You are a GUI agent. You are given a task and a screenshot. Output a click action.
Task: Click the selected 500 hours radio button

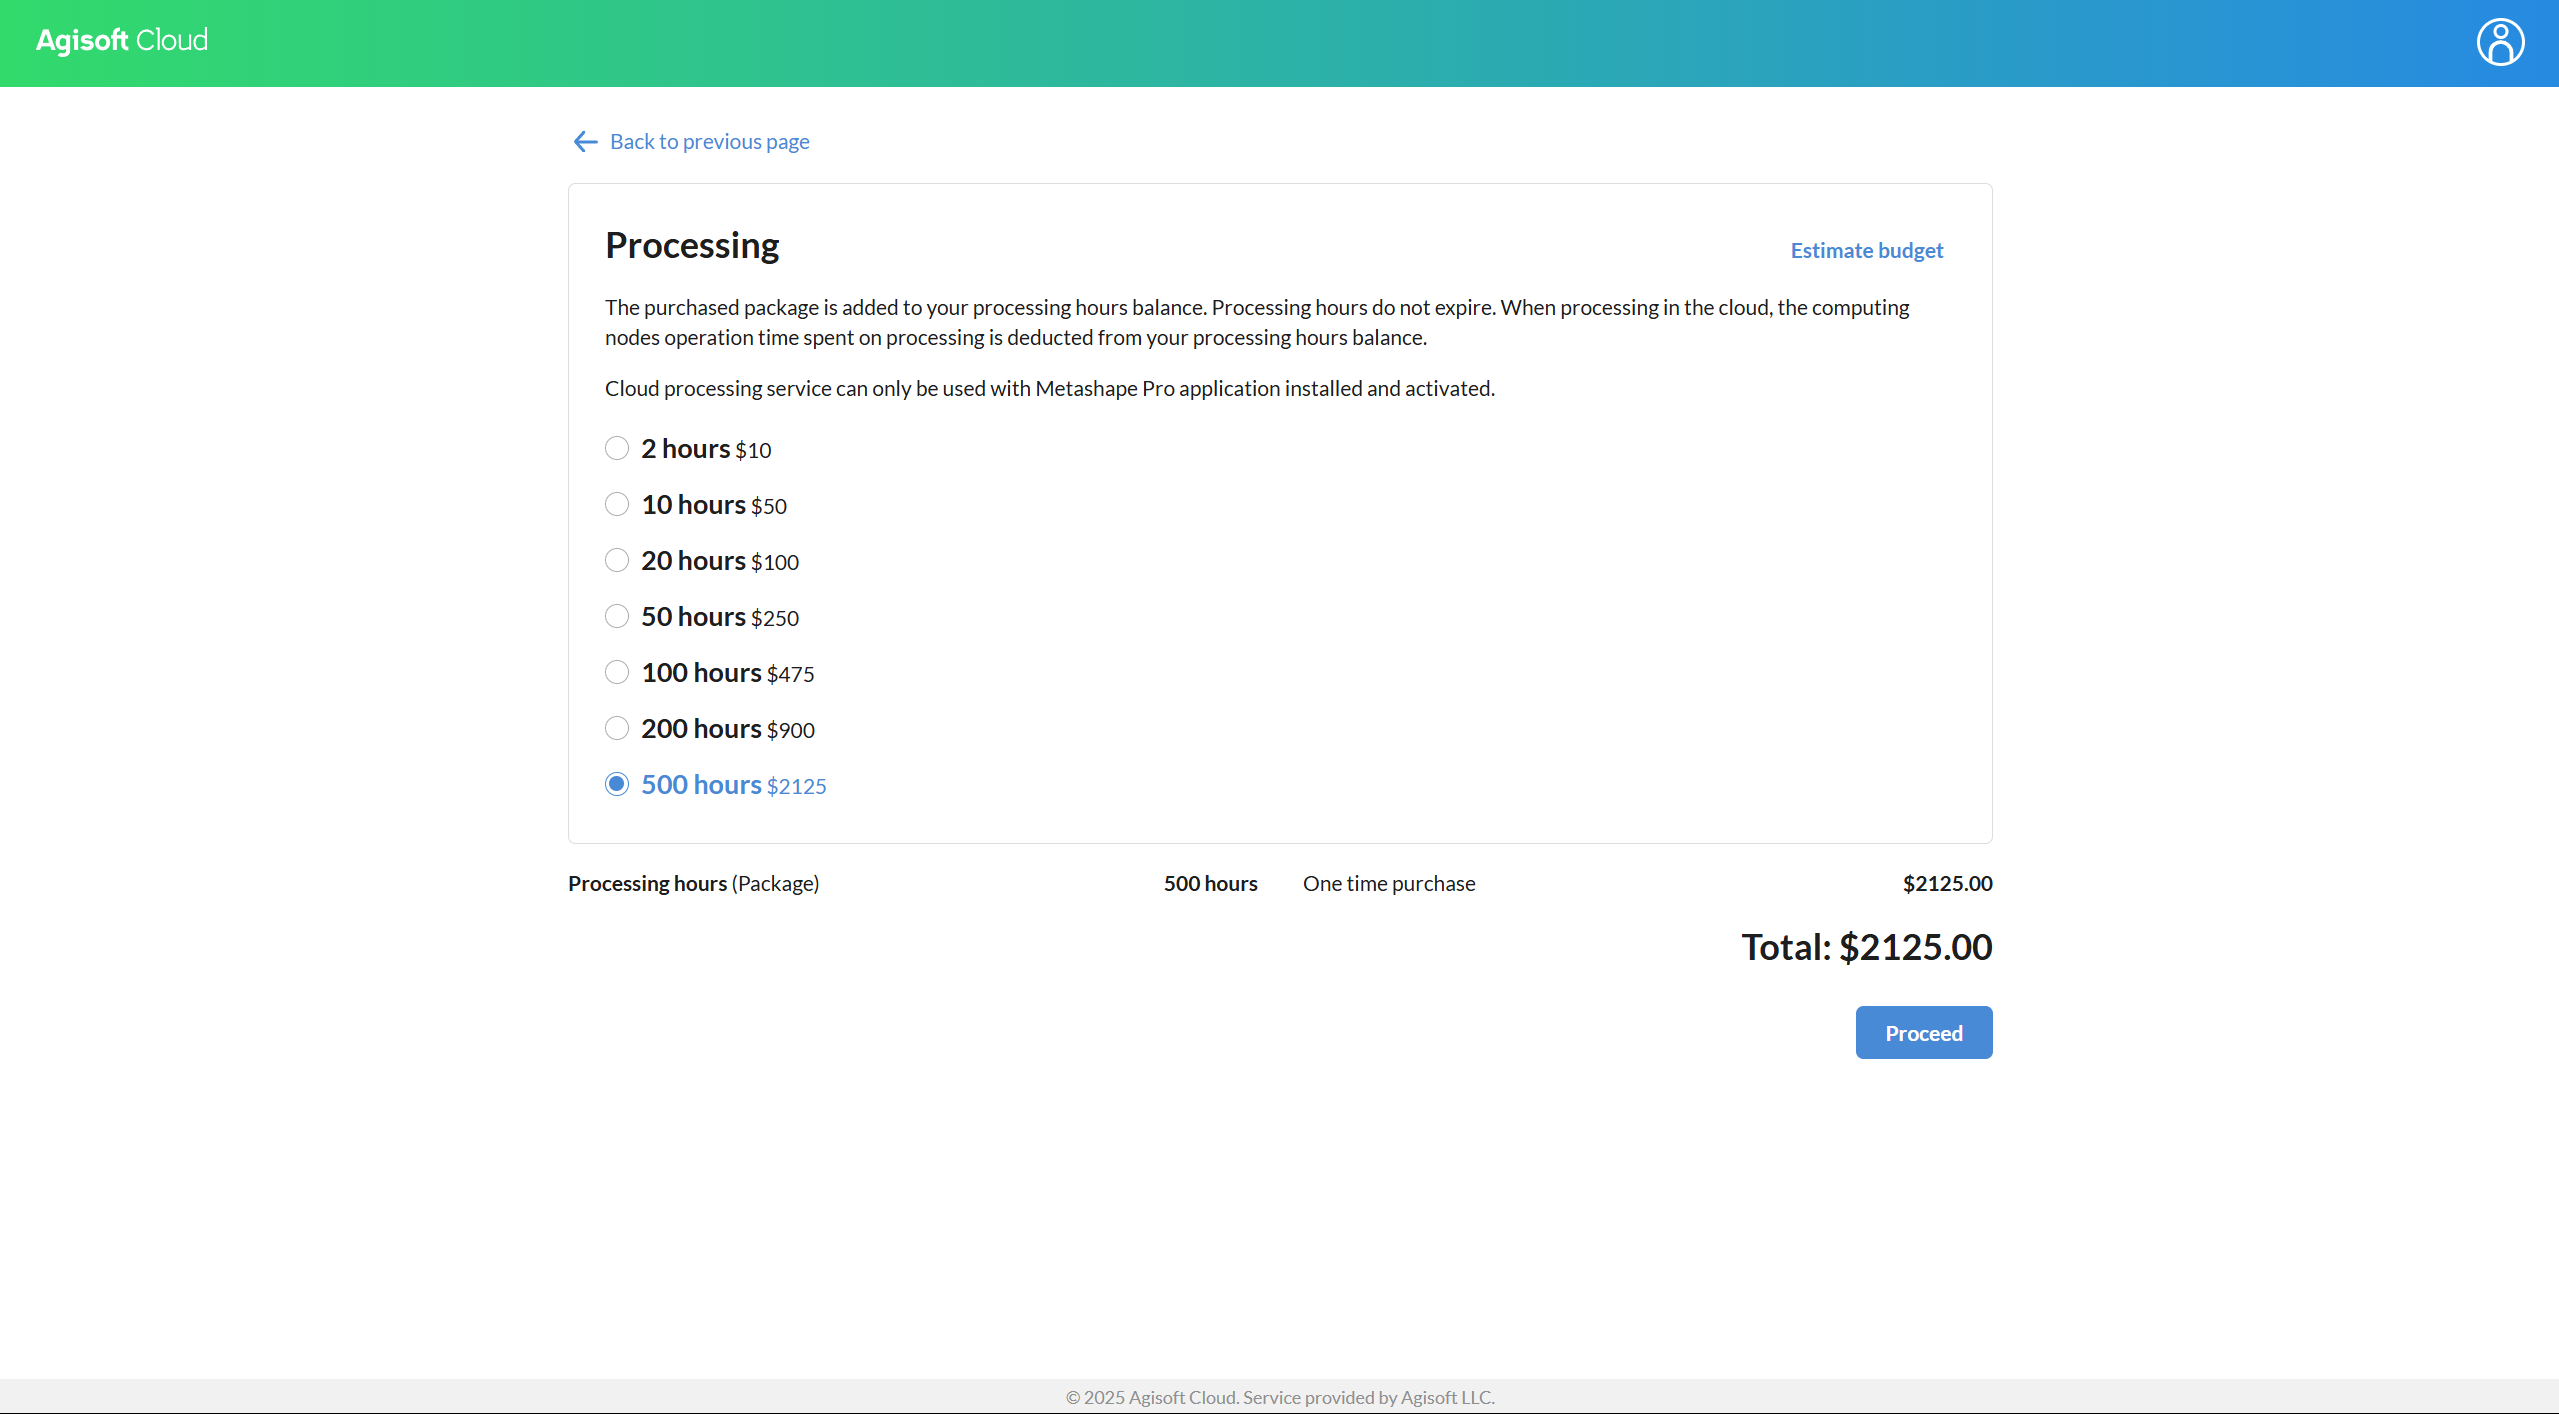[x=617, y=784]
